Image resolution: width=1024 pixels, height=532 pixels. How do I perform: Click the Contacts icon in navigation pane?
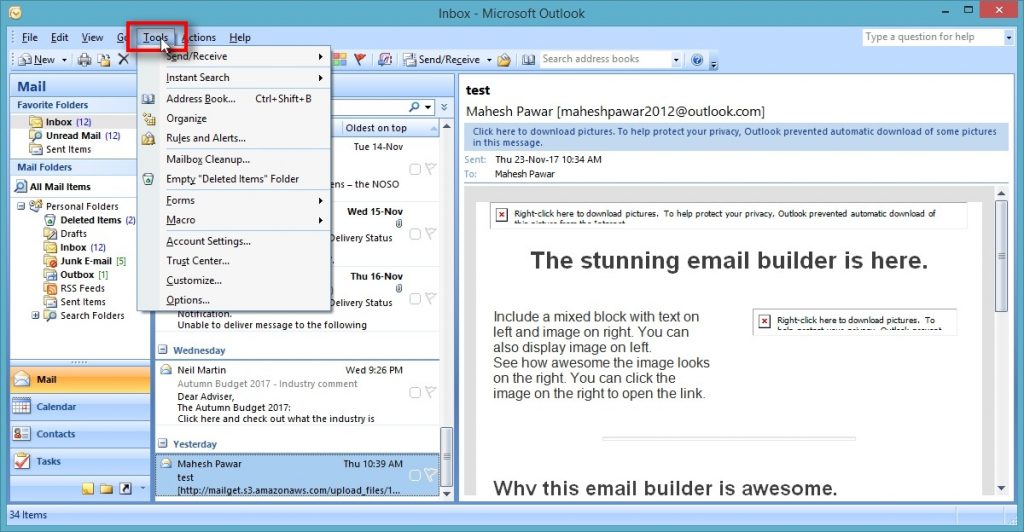(x=22, y=434)
